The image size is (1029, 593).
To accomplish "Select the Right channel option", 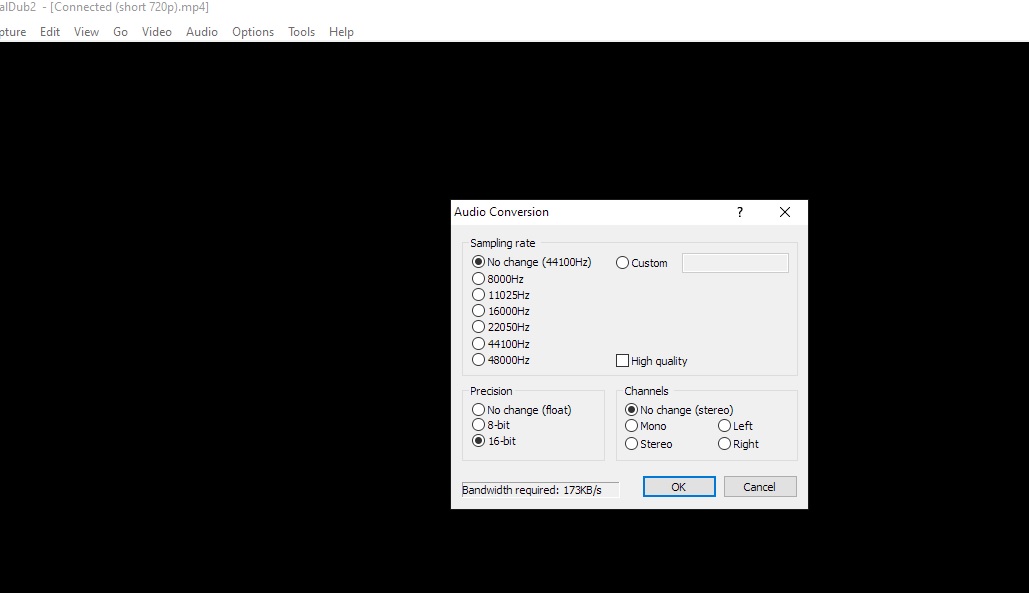I will 738,444.
